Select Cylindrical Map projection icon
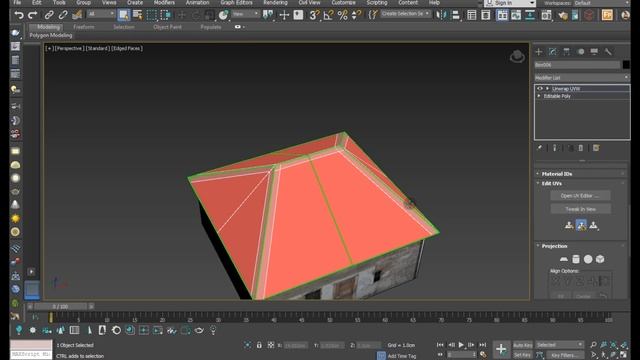640x360 pixels. 576,259
